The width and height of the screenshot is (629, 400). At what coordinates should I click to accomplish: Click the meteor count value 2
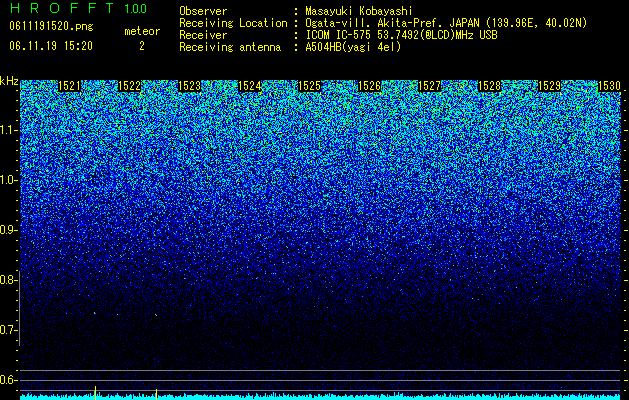tap(142, 46)
